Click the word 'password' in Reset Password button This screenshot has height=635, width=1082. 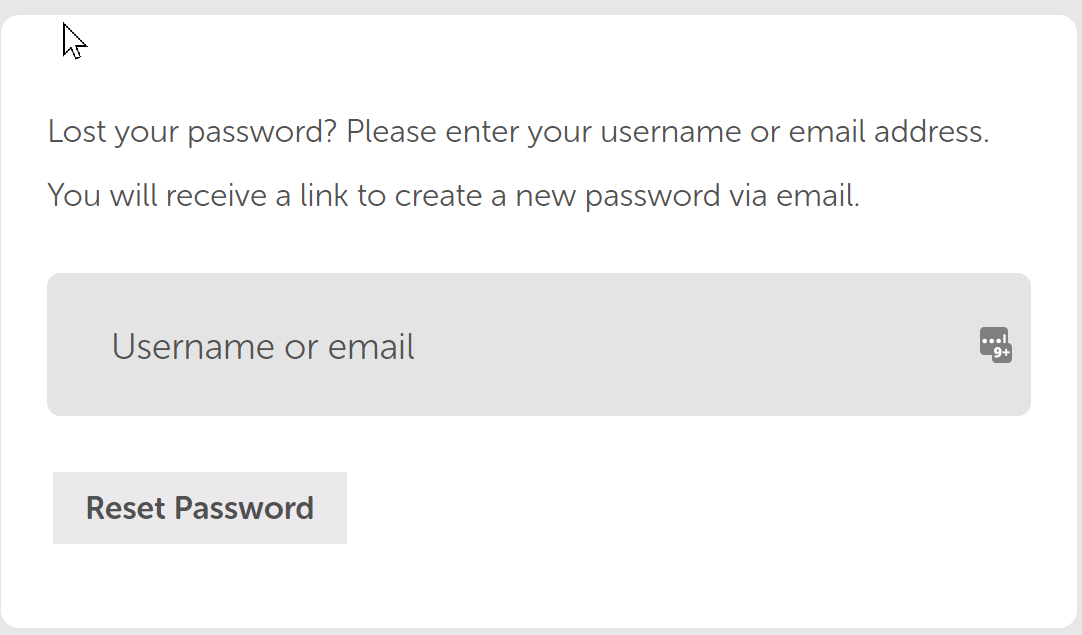pos(244,508)
